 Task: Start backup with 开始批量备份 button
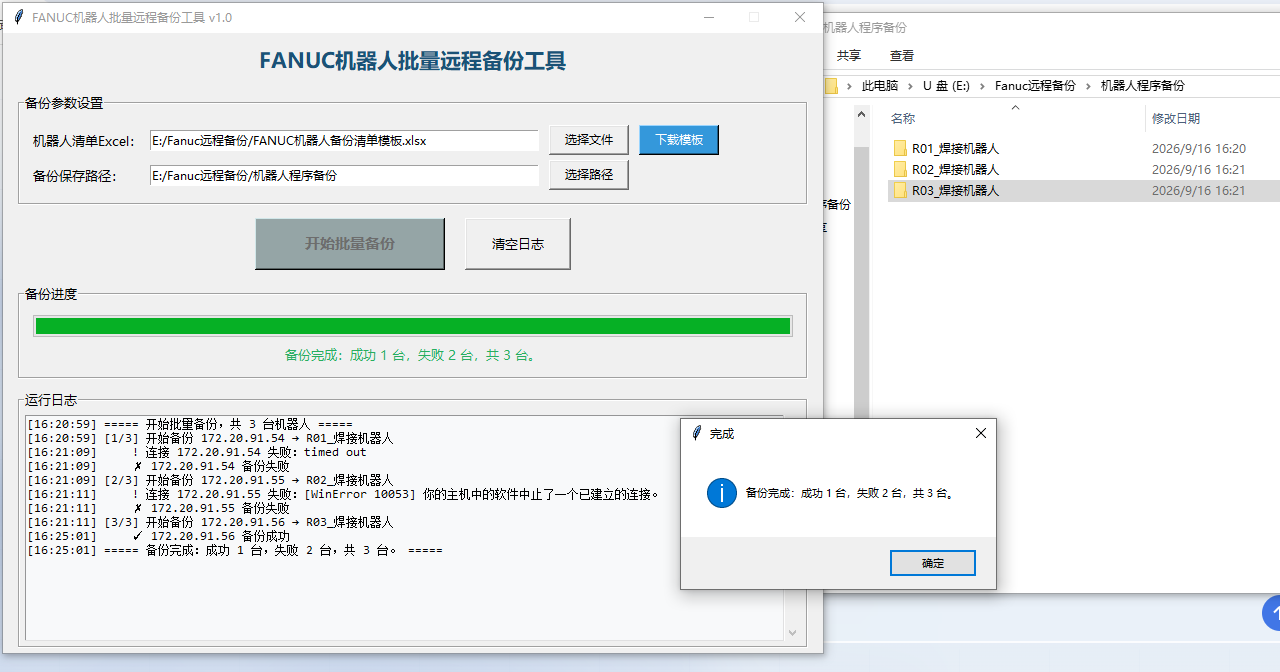click(x=350, y=244)
